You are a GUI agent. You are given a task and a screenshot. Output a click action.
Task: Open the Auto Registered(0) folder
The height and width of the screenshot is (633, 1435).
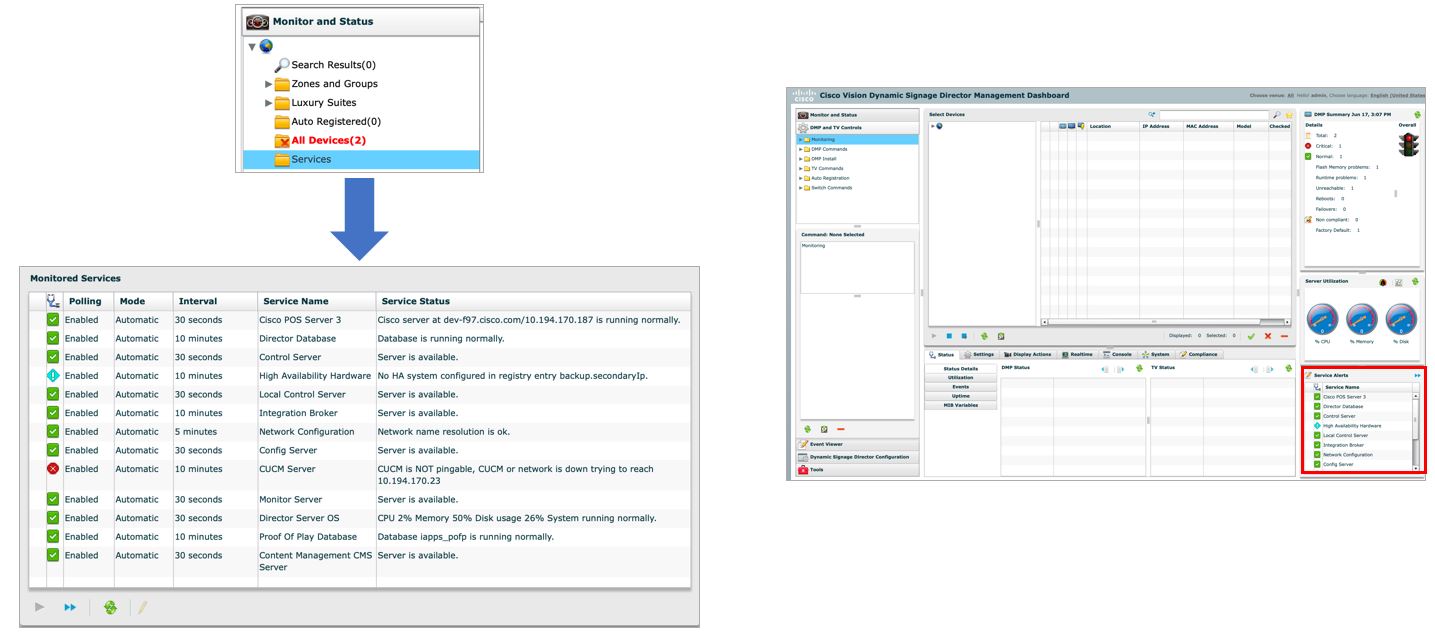click(x=335, y=121)
